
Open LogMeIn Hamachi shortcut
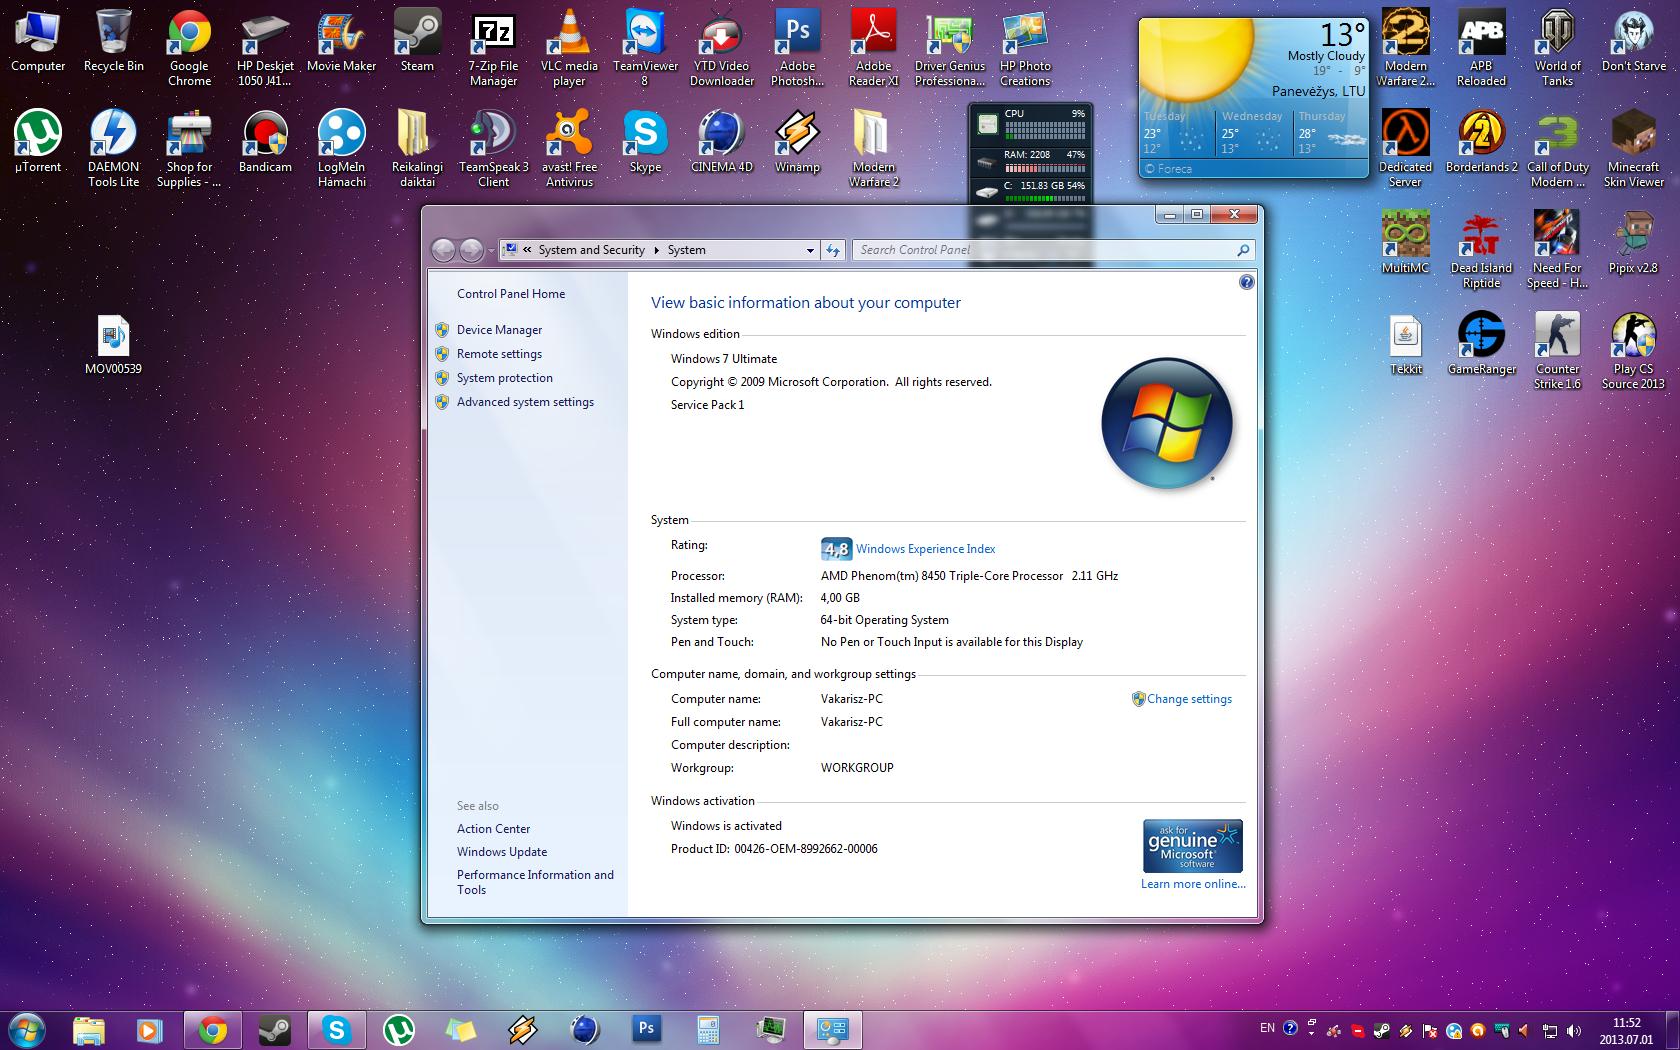click(341, 149)
